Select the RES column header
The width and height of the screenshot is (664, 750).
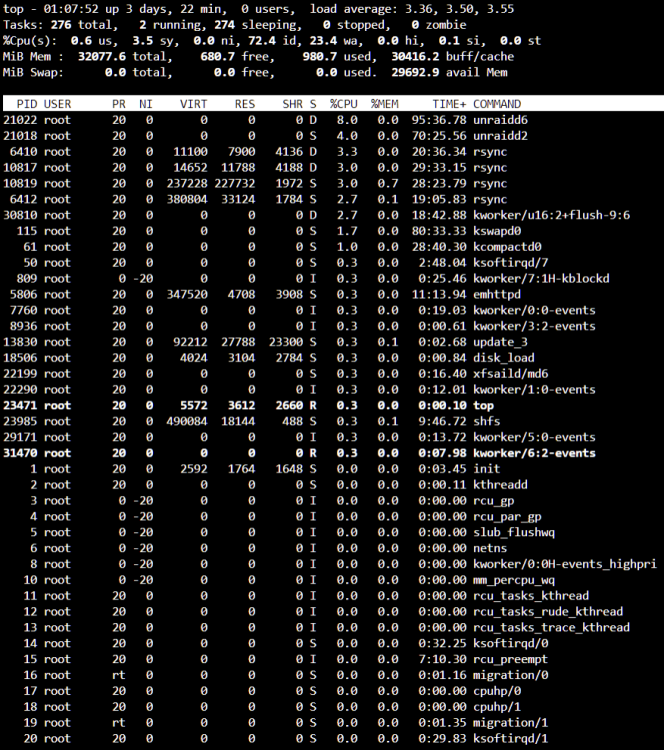tap(244, 104)
